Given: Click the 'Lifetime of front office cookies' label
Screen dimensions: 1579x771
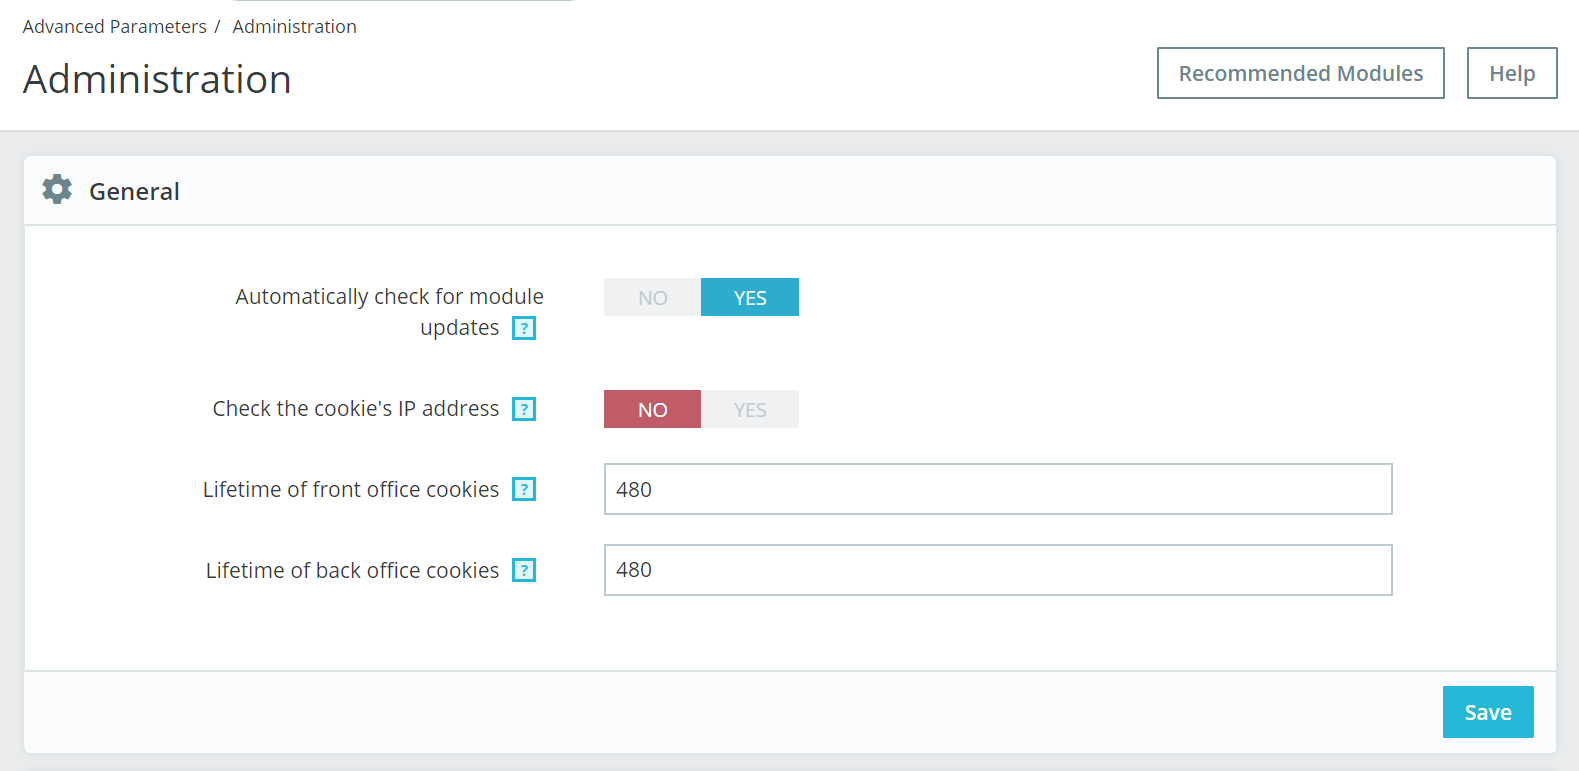Looking at the screenshot, I should click(350, 489).
